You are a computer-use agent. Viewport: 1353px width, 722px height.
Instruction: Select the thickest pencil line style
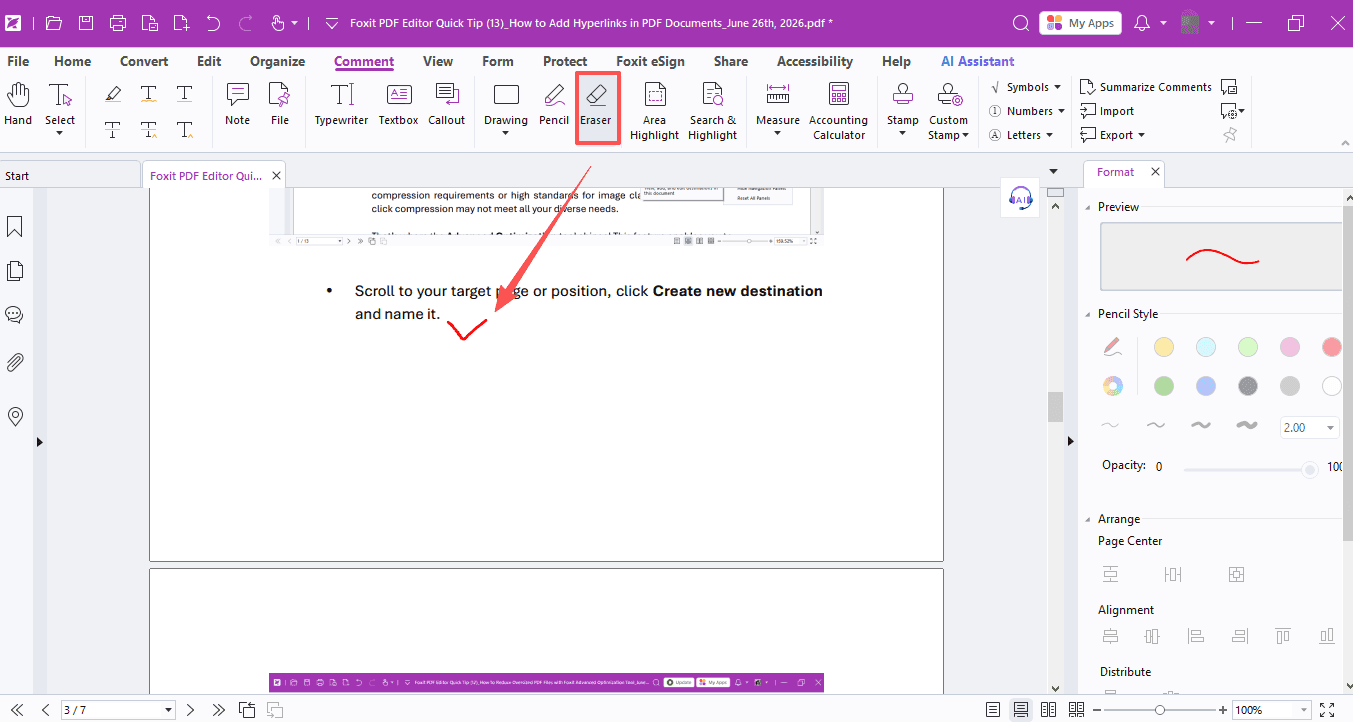(1246, 425)
